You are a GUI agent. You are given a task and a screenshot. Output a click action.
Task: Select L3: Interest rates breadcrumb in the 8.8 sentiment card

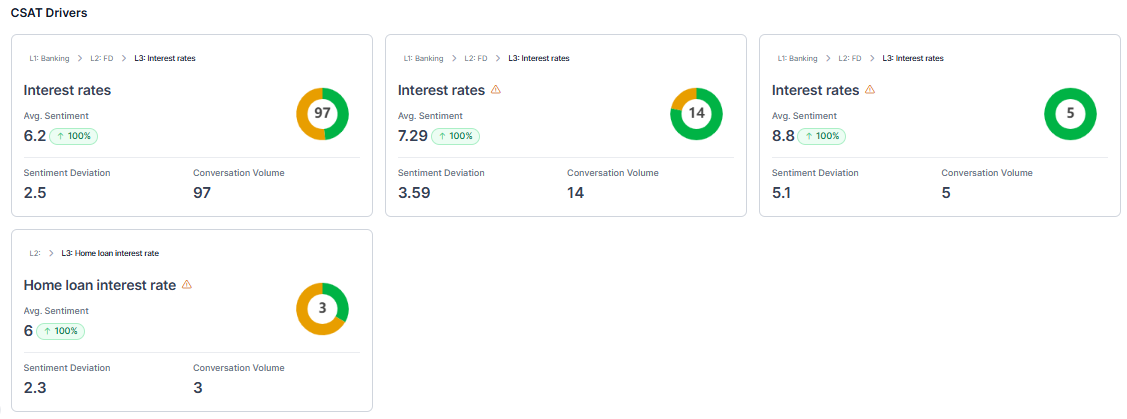point(912,58)
